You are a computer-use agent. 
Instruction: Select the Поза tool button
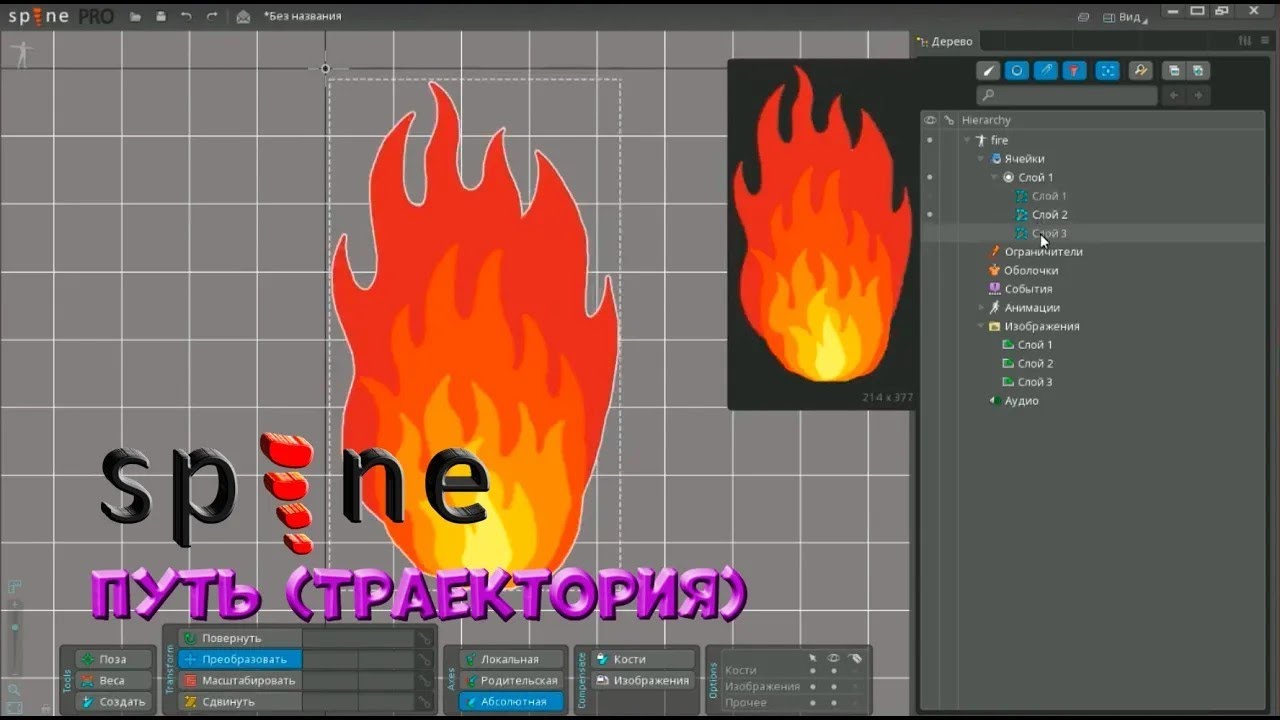click(114, 659)
